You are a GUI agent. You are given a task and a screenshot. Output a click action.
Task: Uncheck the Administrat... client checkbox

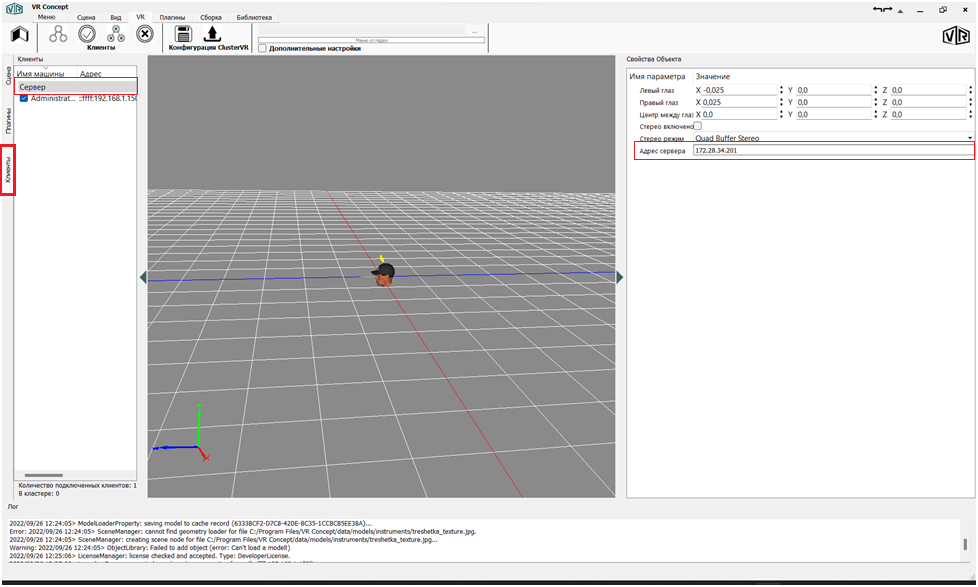(24, 99)
